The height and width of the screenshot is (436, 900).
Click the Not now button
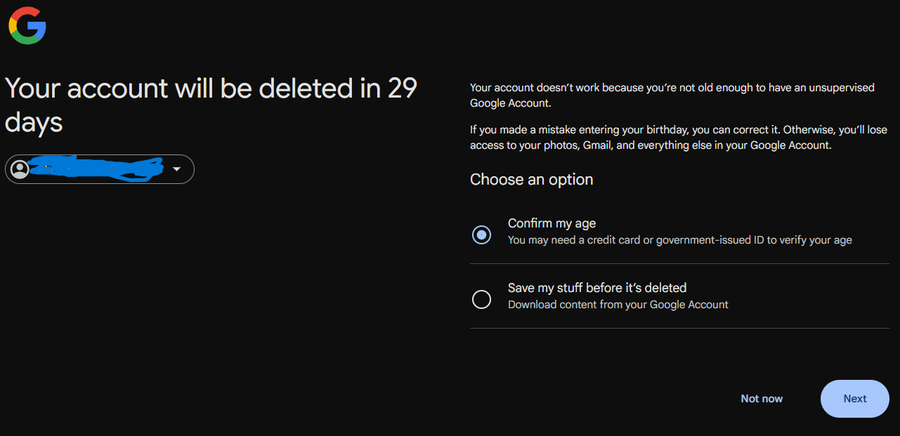pyautogui.click(x=761, y=398)
